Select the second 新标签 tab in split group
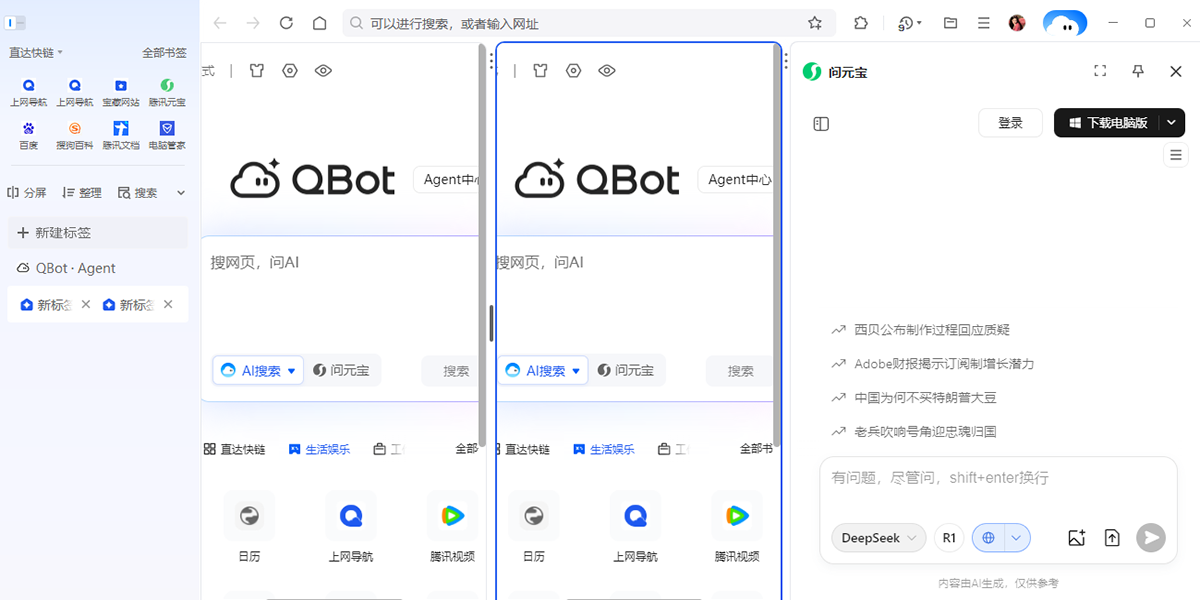The height and width of the screenshot is (600, 1200). 129,305
